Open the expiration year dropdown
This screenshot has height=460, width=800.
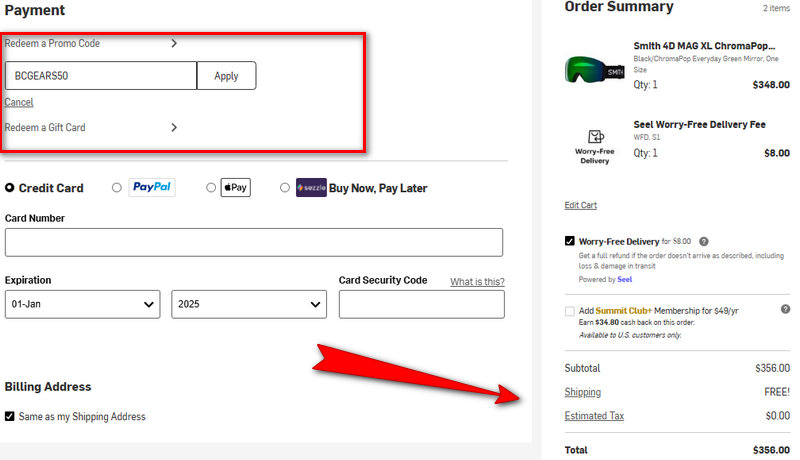(249, 304)
